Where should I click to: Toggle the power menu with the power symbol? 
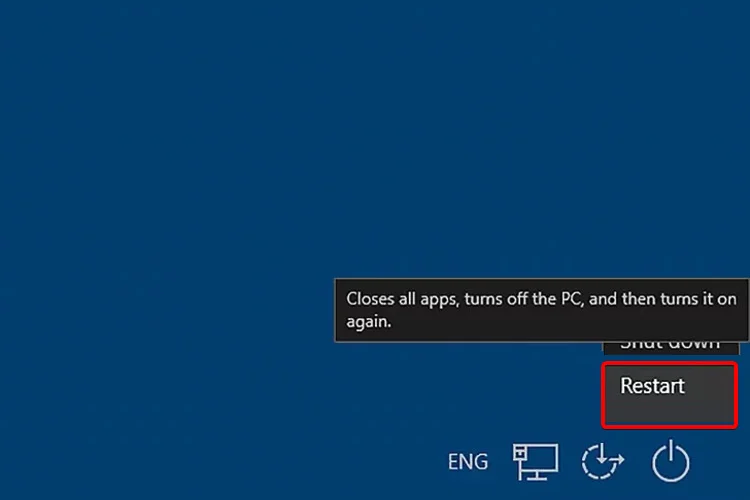tap(671, 461)
